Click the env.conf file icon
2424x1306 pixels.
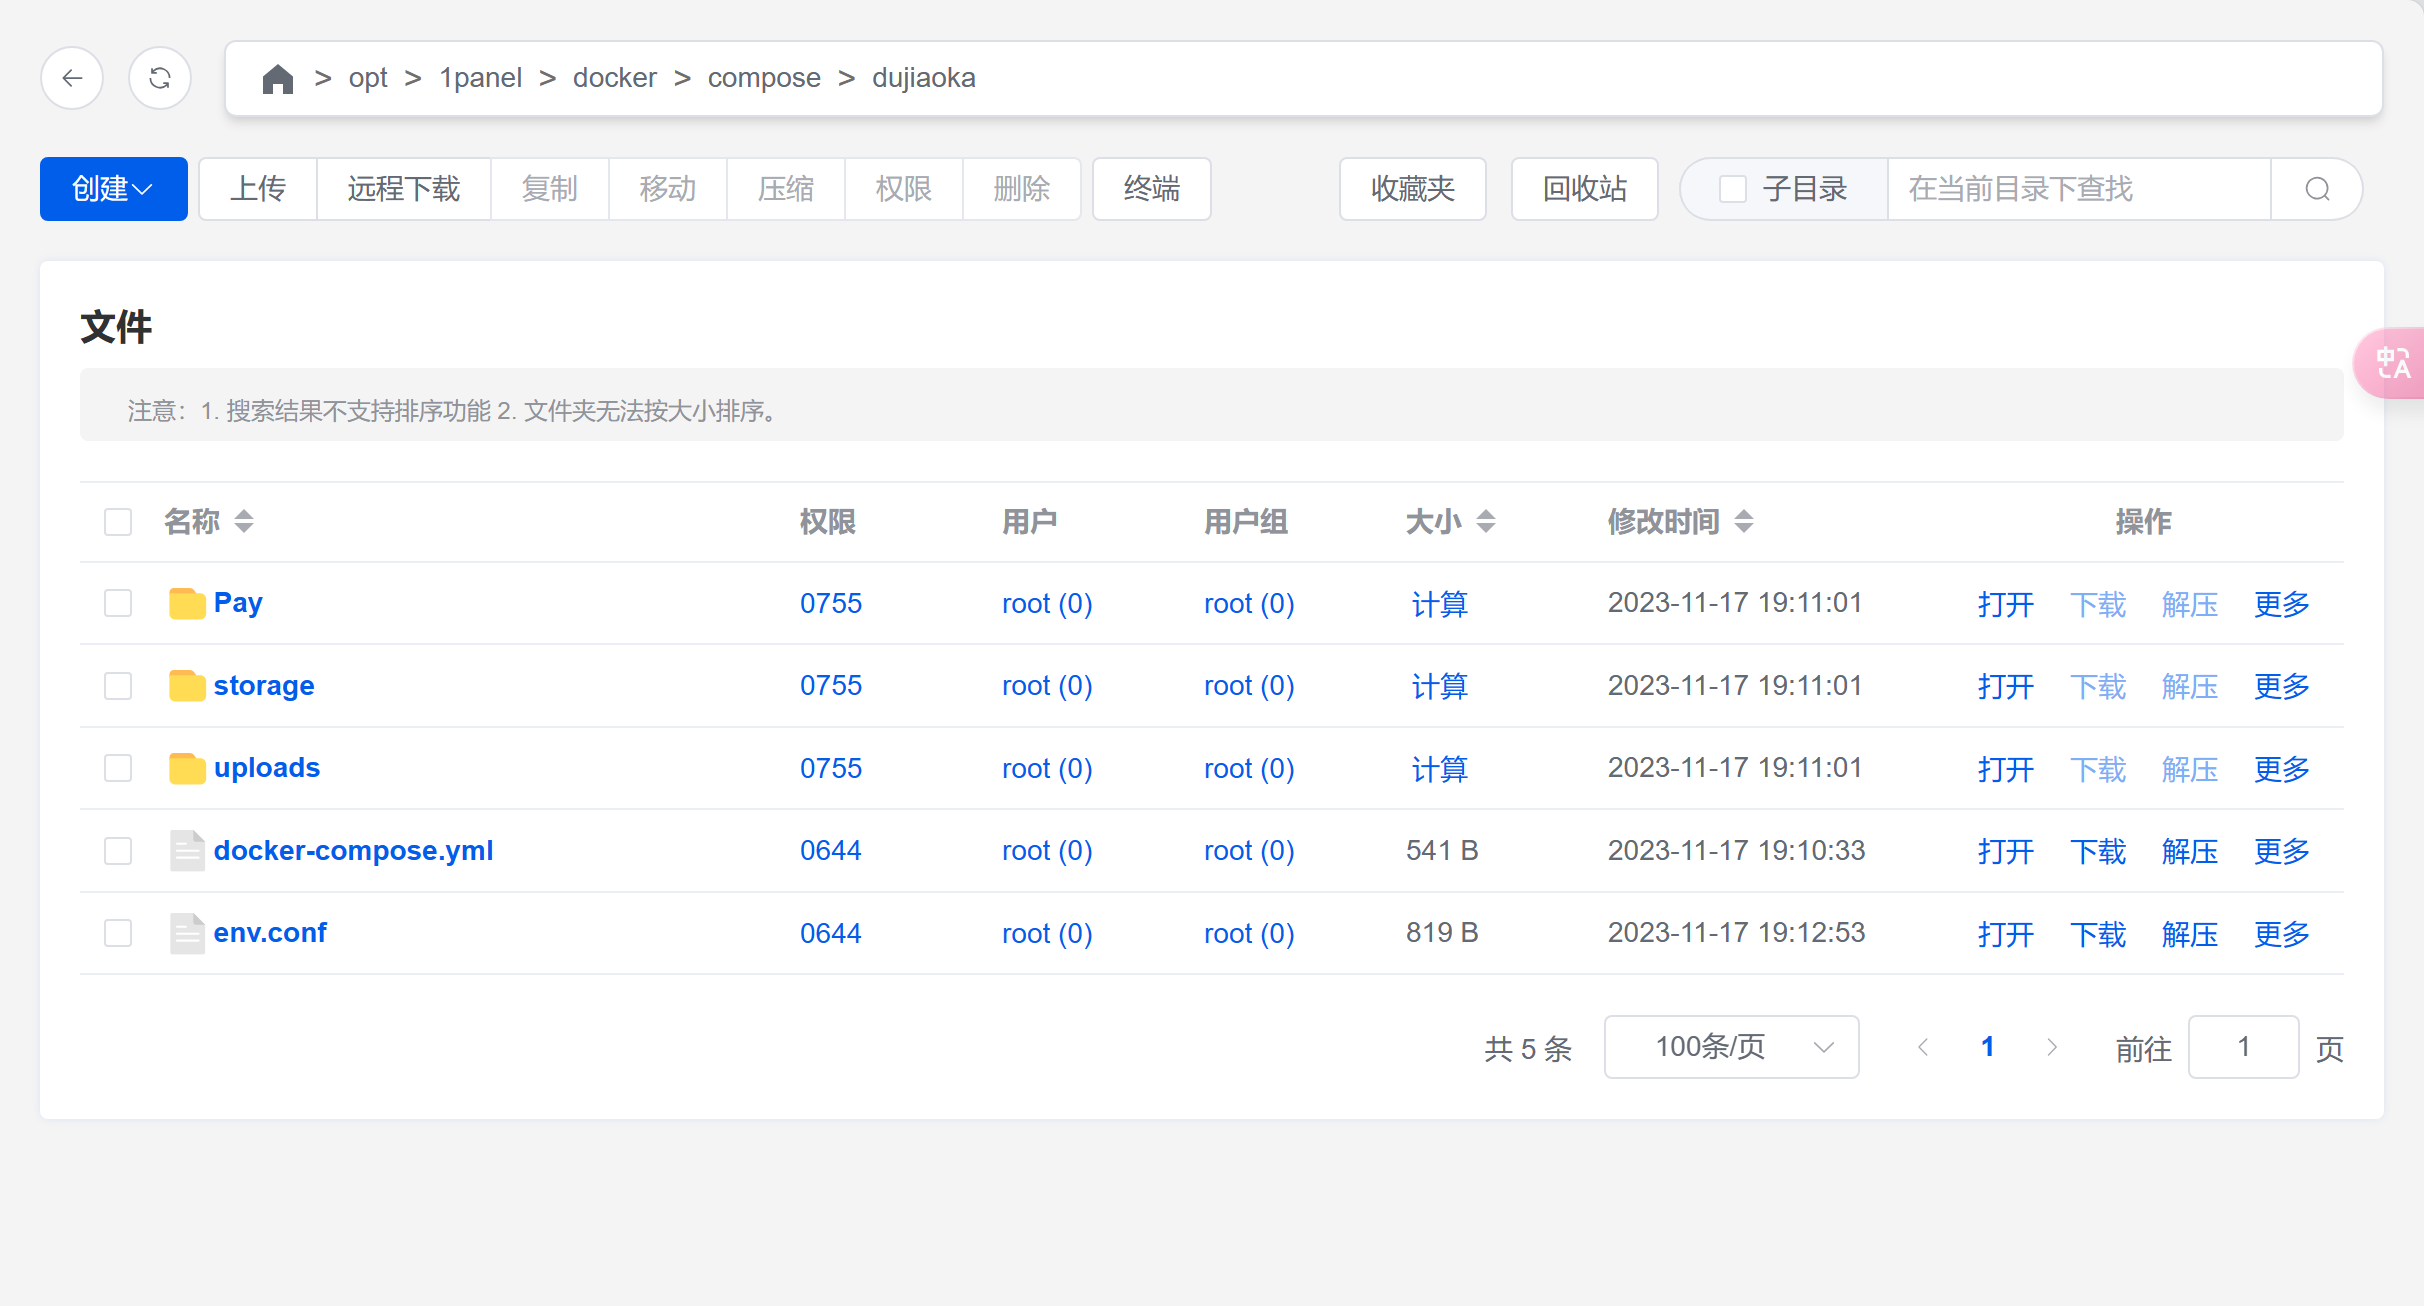tap(187, 933)
